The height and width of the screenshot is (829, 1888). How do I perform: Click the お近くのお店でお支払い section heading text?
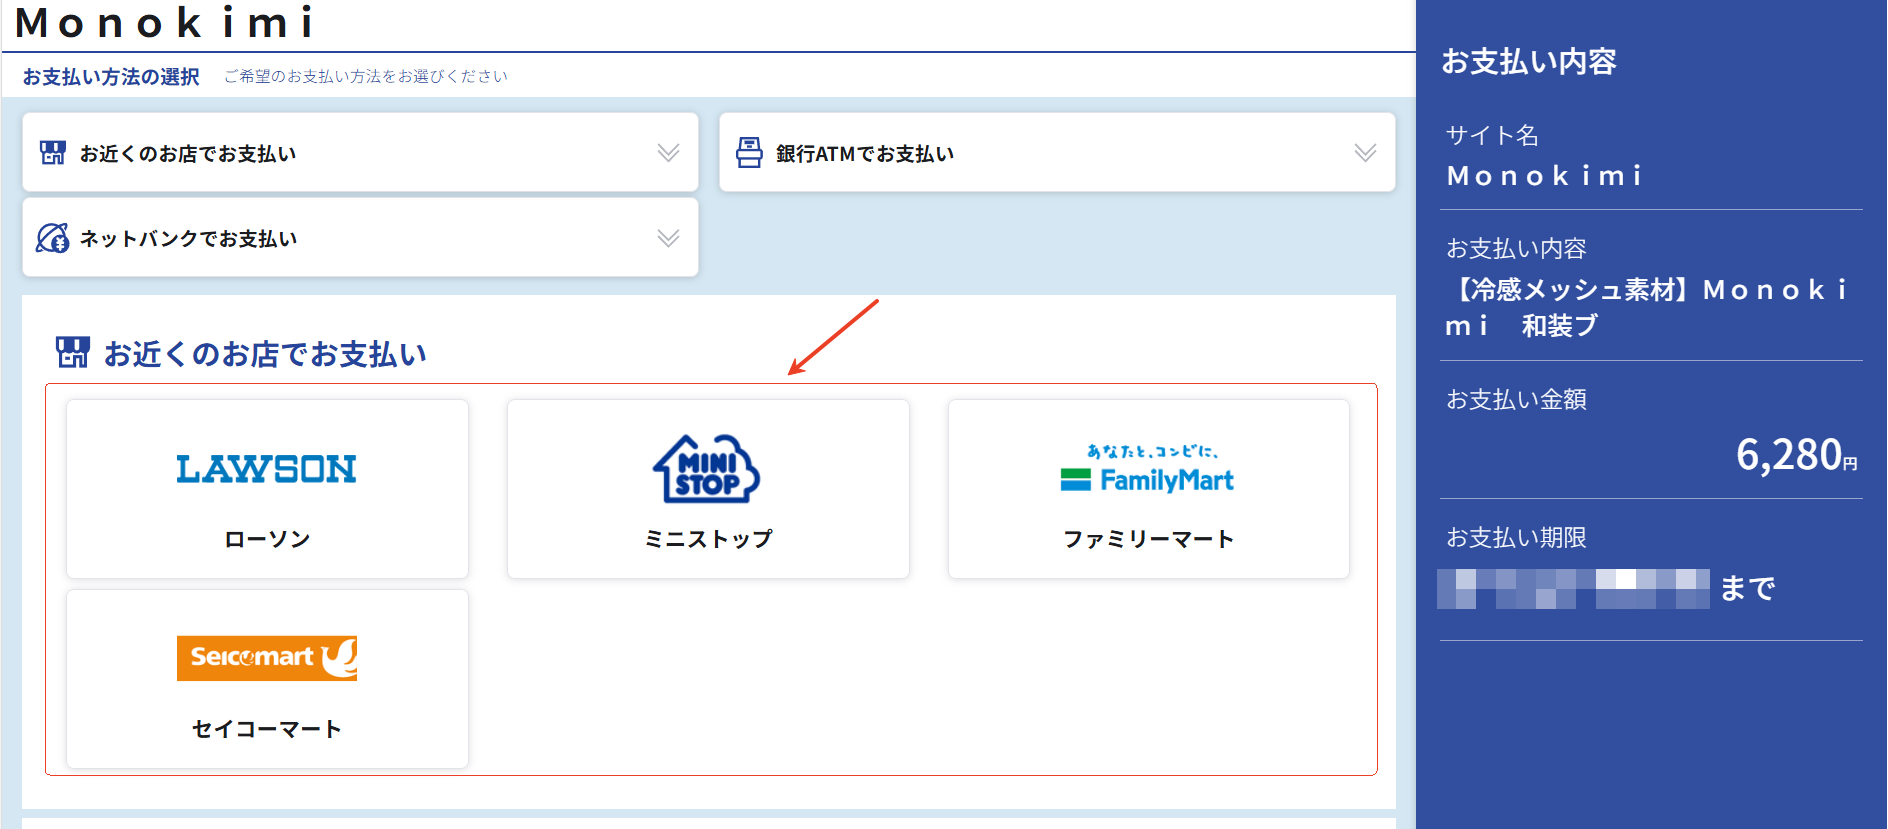pos(265,354)
